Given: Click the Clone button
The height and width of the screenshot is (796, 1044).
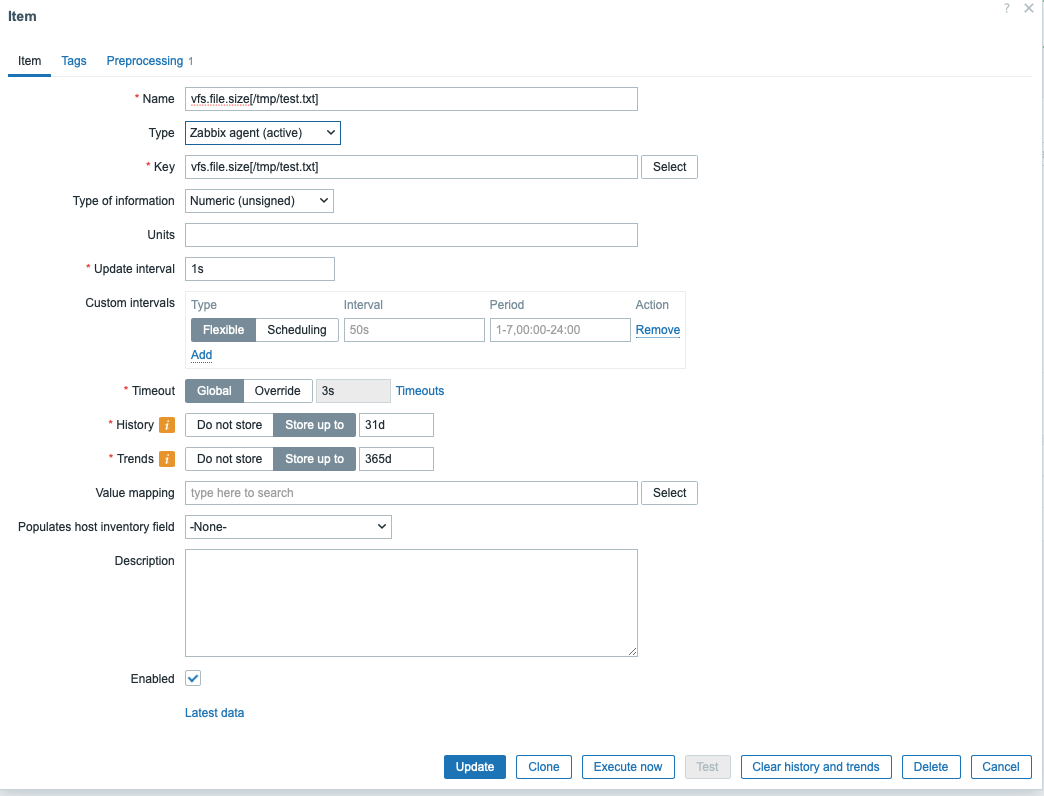Looking at the screenshot, I should tap(543, 767).
